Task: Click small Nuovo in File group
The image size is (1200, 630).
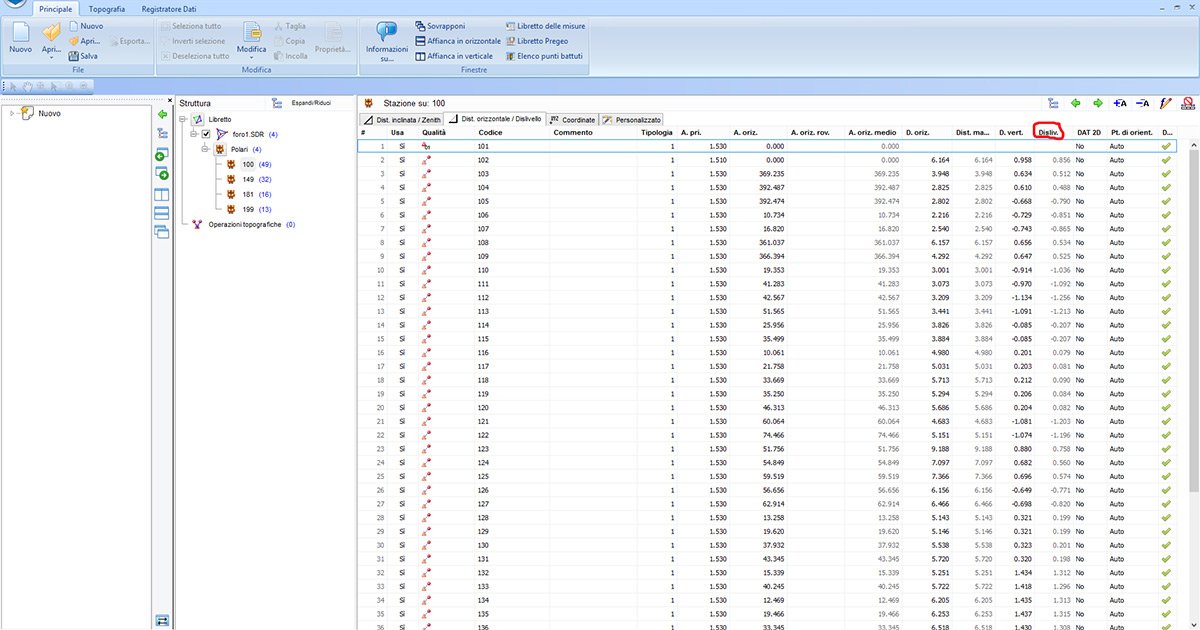Action: 85,26
